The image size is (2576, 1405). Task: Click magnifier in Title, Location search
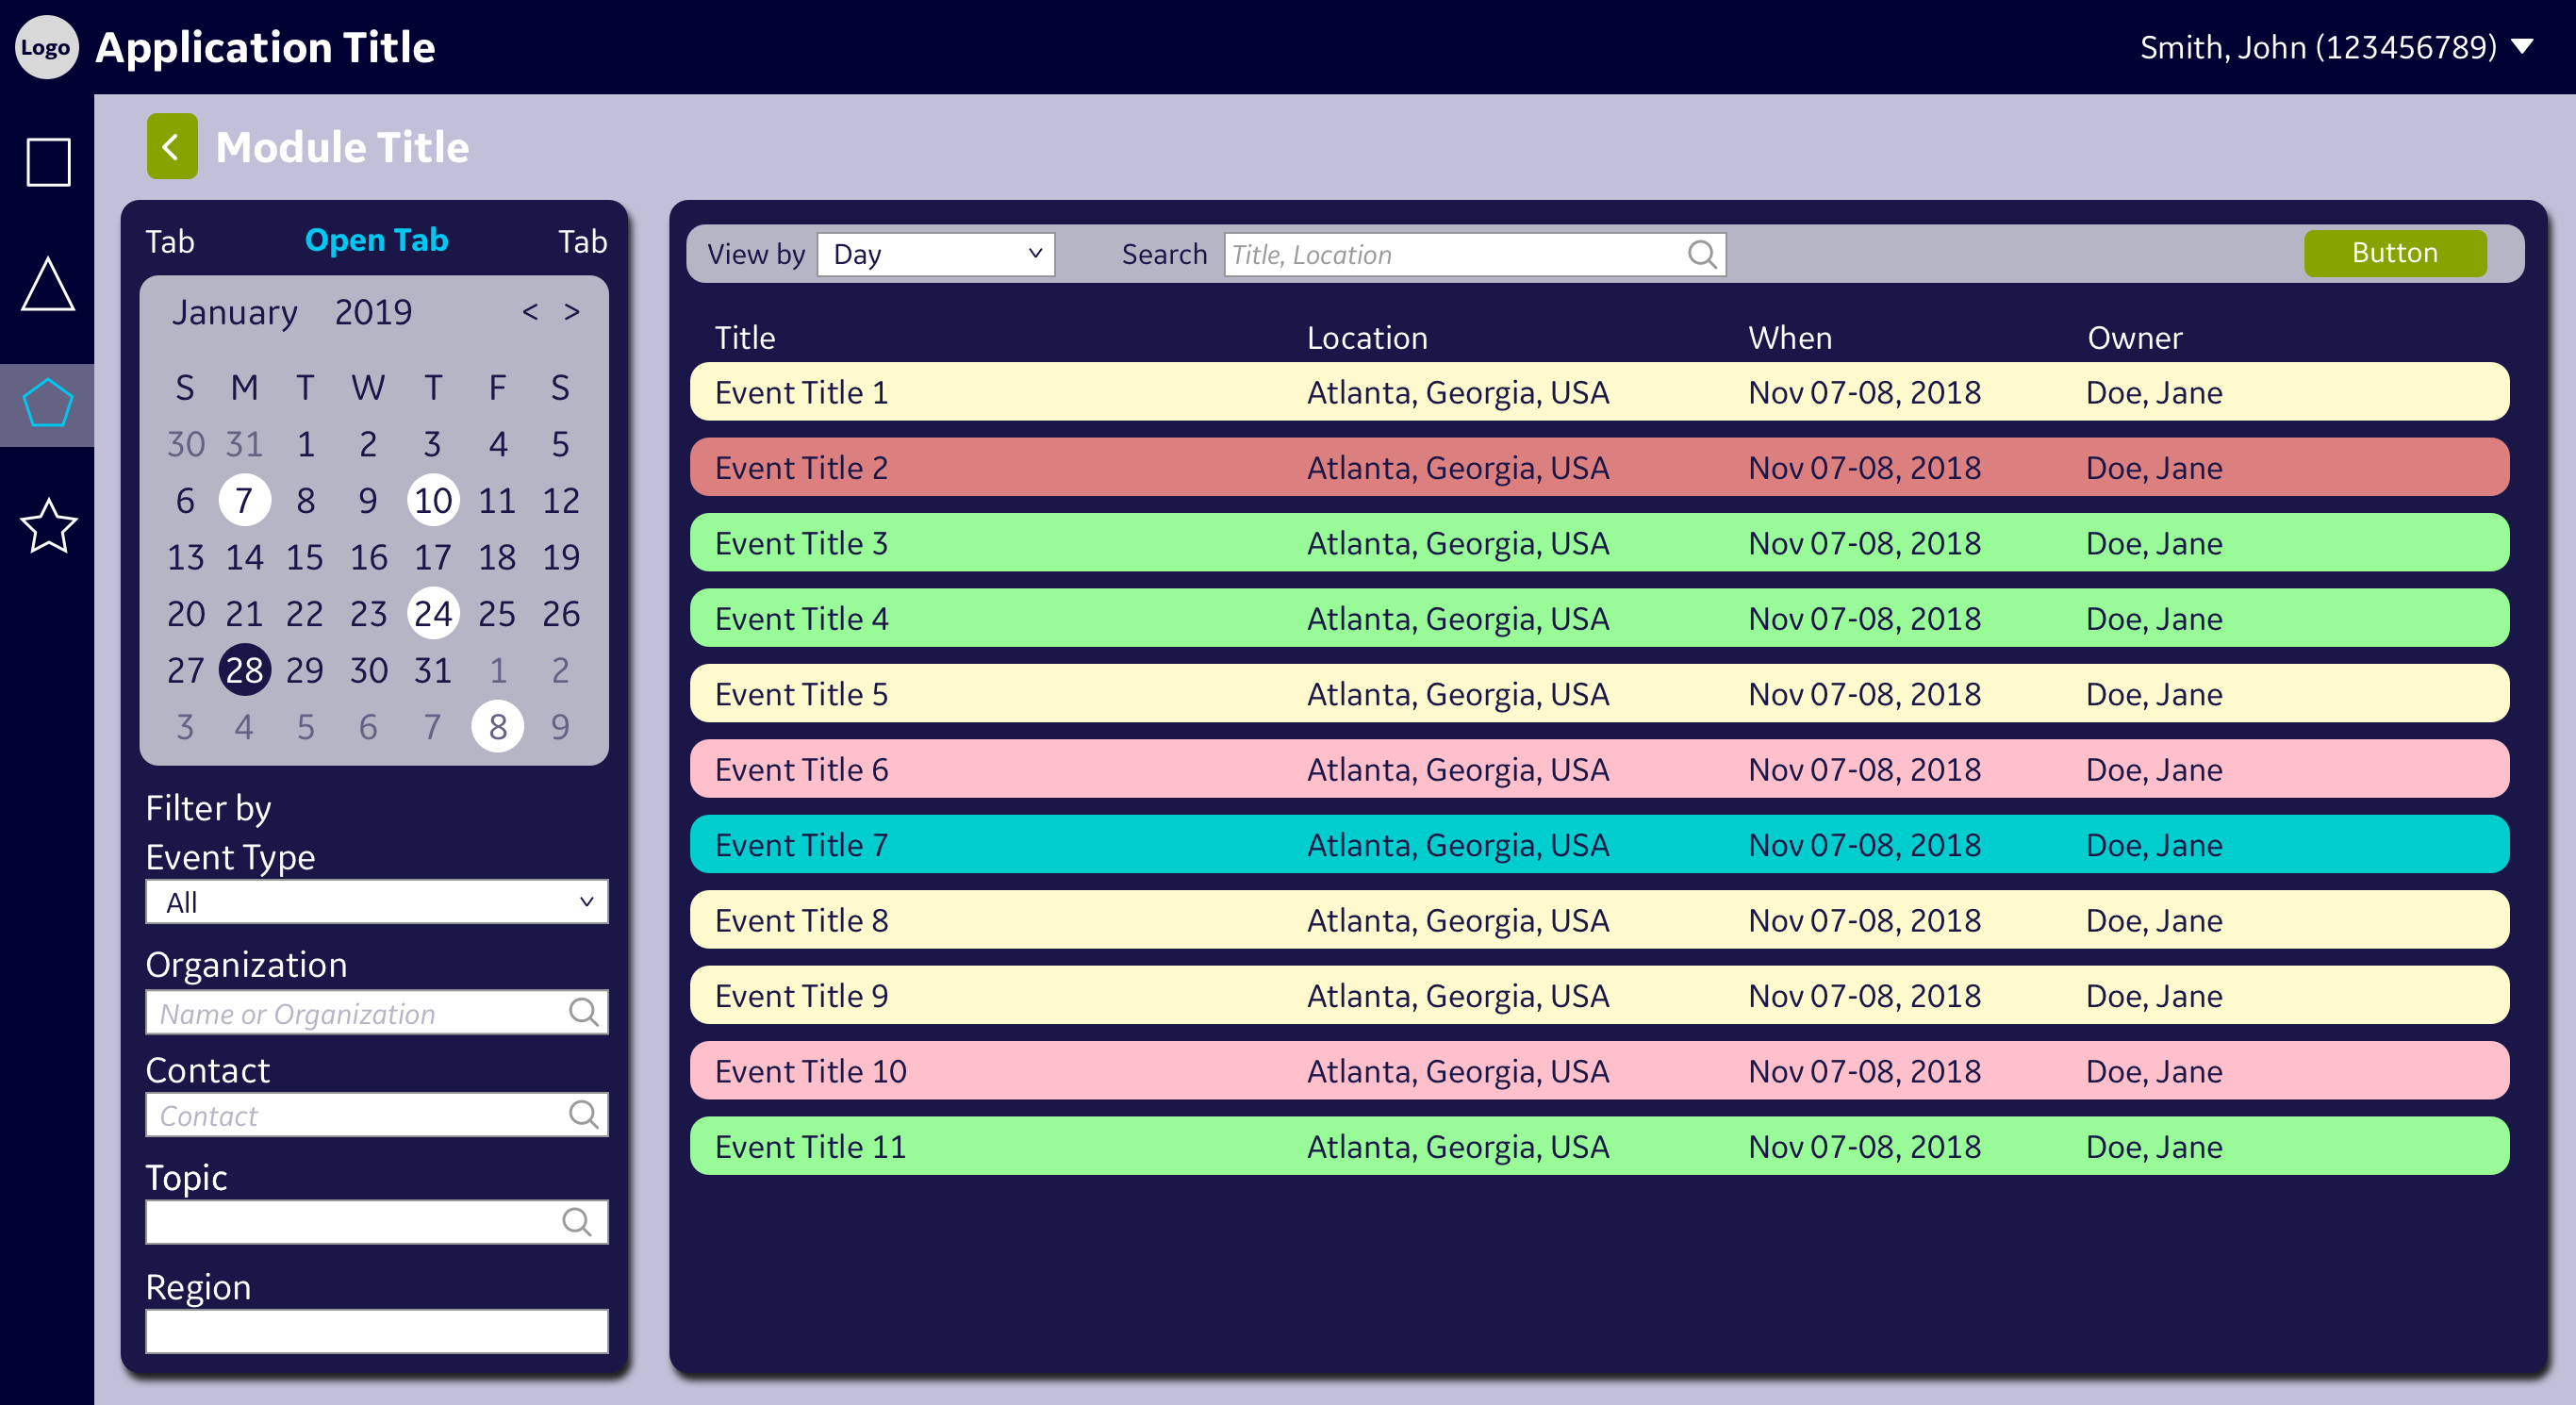(1702, 254)
